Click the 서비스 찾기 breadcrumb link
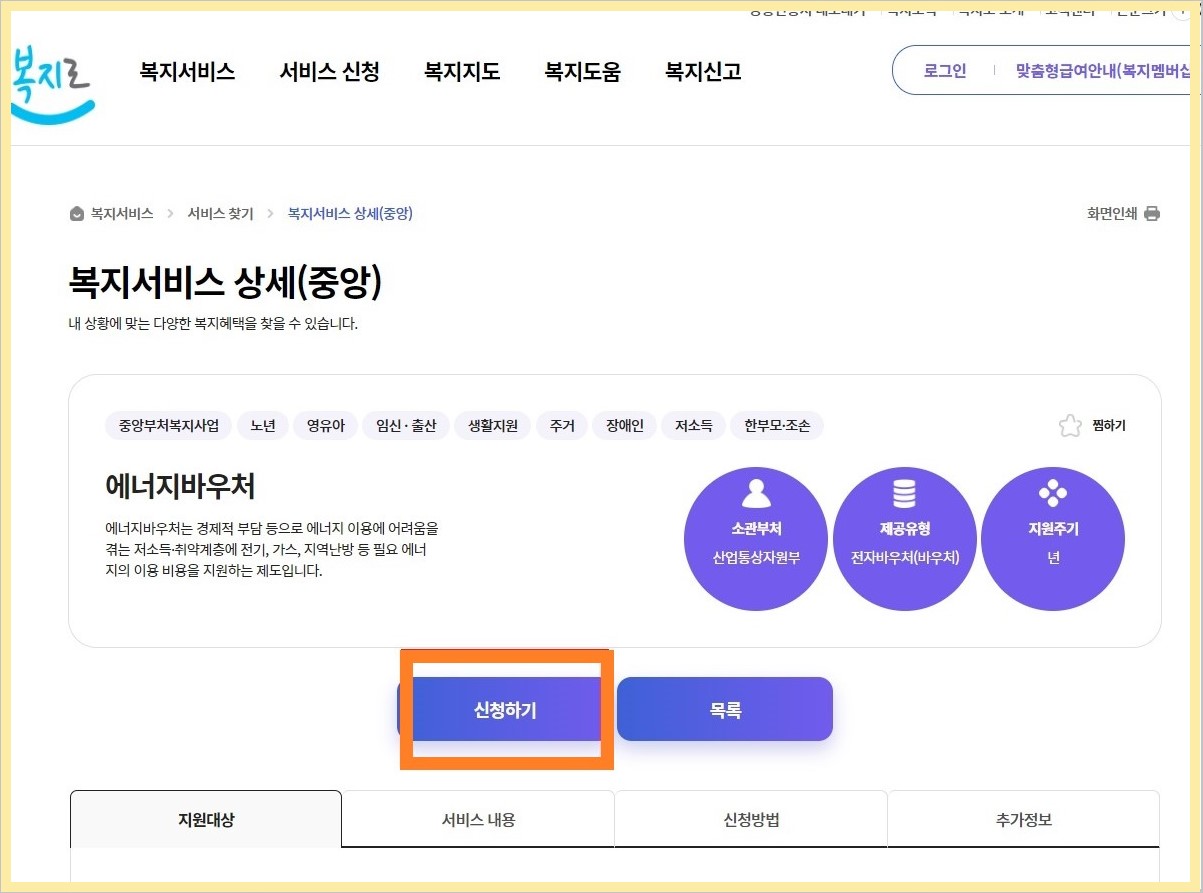The image size is (1203, 893). pos(219,212)
